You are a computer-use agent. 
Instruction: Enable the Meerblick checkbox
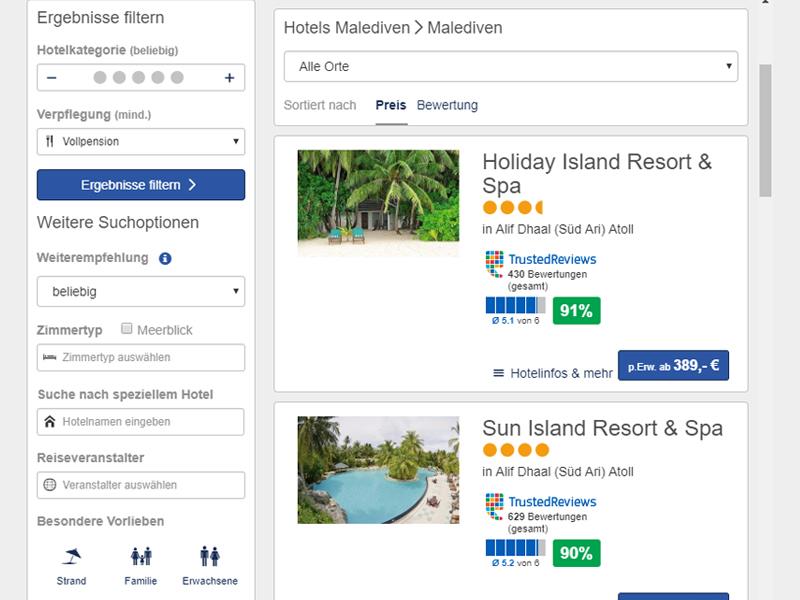coord(127,329)
